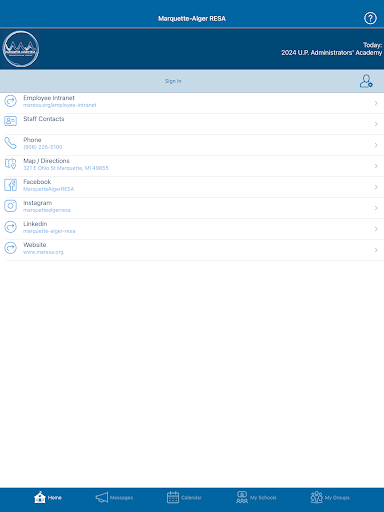Image resolution: width=384 pixels, height=512 pixels.
Task: Tap the Marquette-Alger RESA title
Action: pos(192,19)
